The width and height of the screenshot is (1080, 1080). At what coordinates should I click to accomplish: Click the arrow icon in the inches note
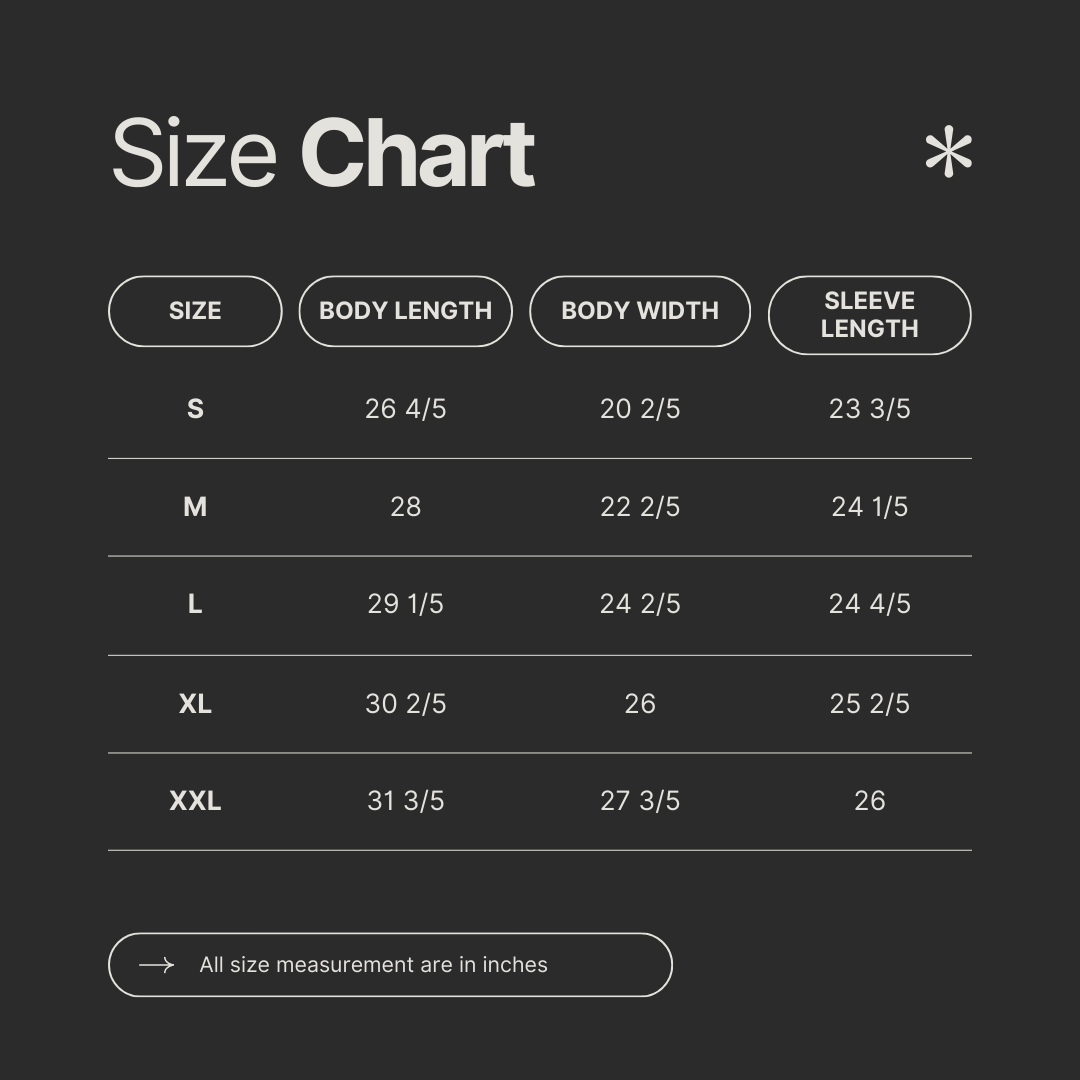point(156,965)
